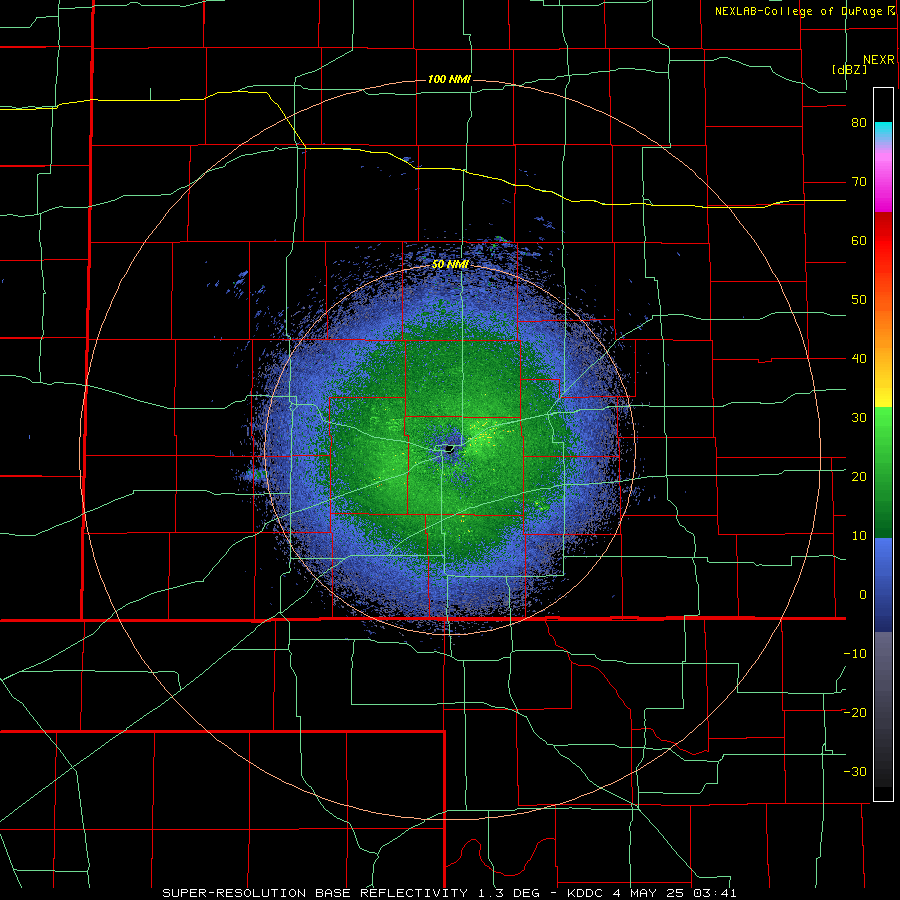Click the -30 value on the dBZ scale
The height and width of the screenshot is (900, 900).
pyautogui.click(x=855, y=771)
